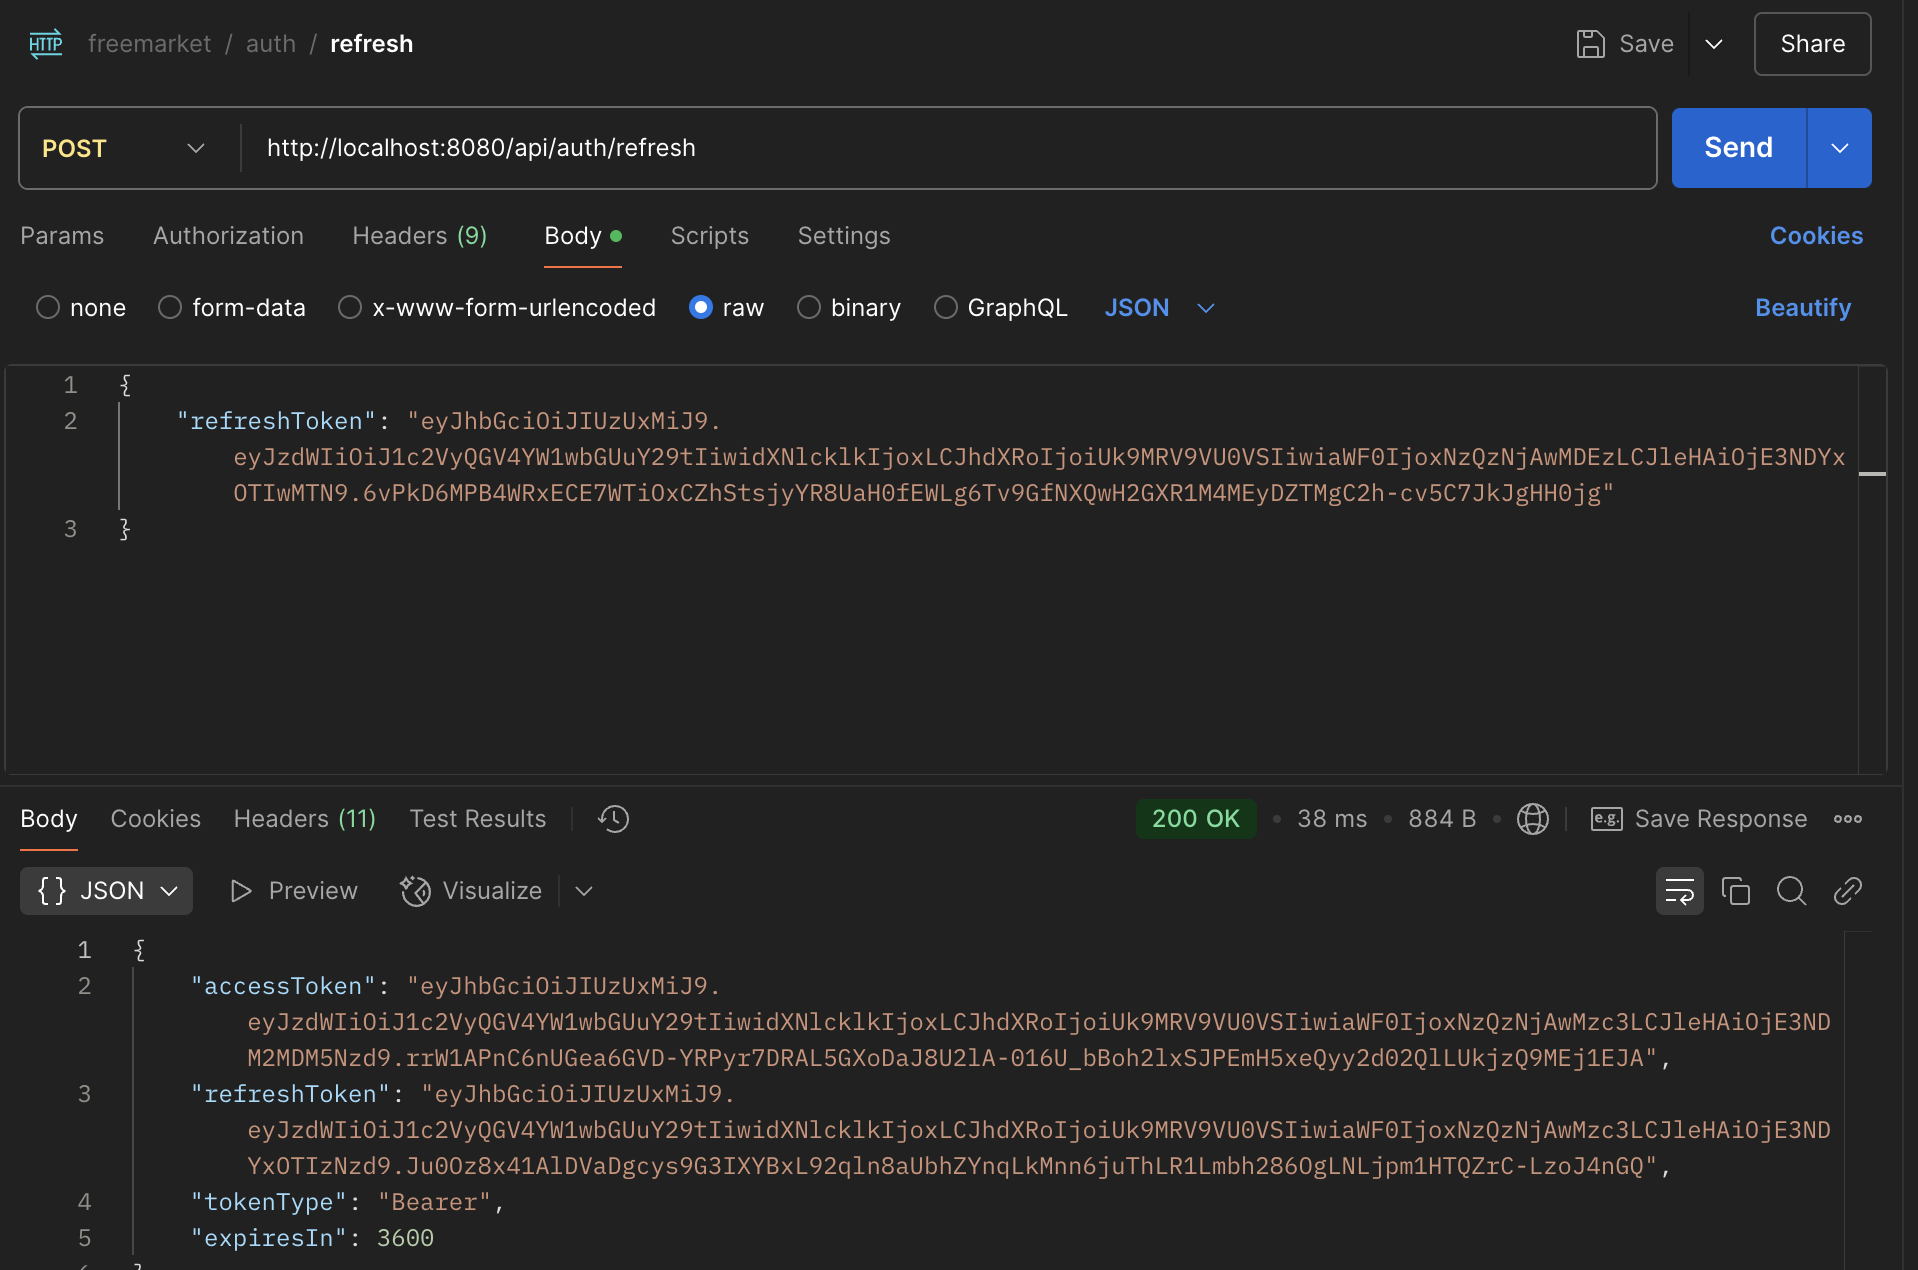The width and height of the screenshot is (1918, 1270).
Task: Click the freemarket breadcrumb
Action: (150, 44)
